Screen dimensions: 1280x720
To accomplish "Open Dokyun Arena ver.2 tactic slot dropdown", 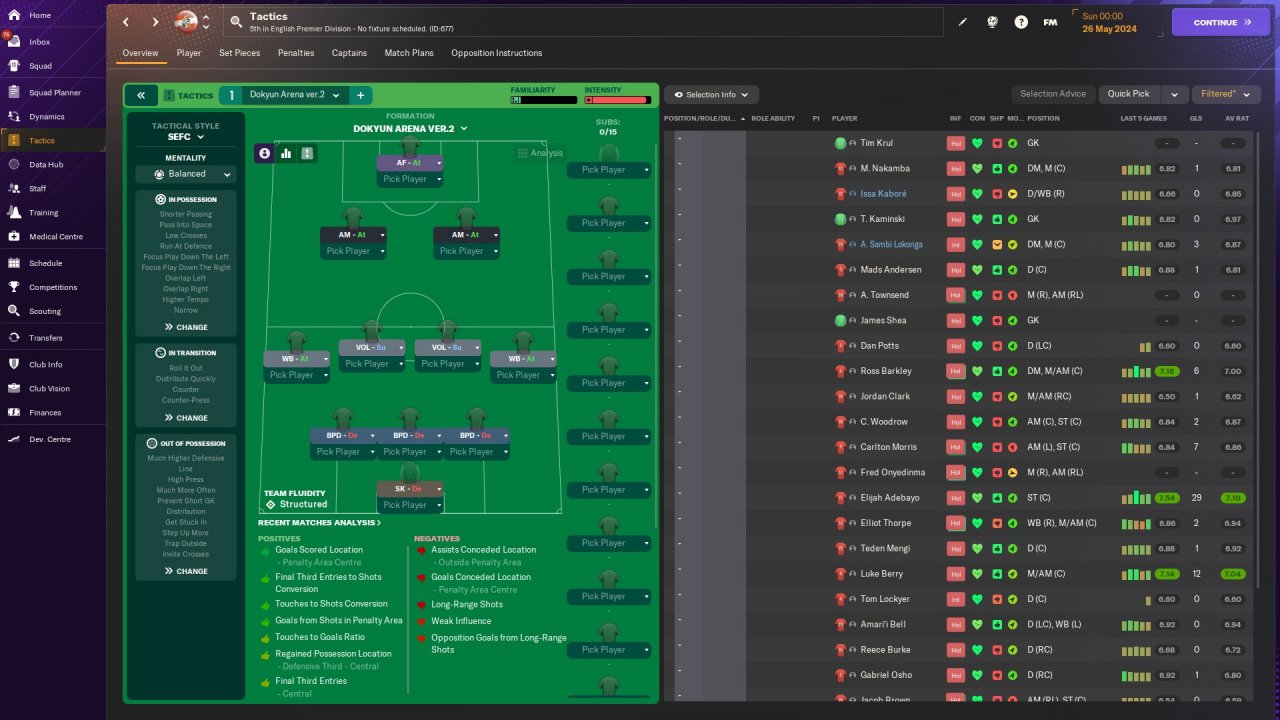I will click(295, 95).
